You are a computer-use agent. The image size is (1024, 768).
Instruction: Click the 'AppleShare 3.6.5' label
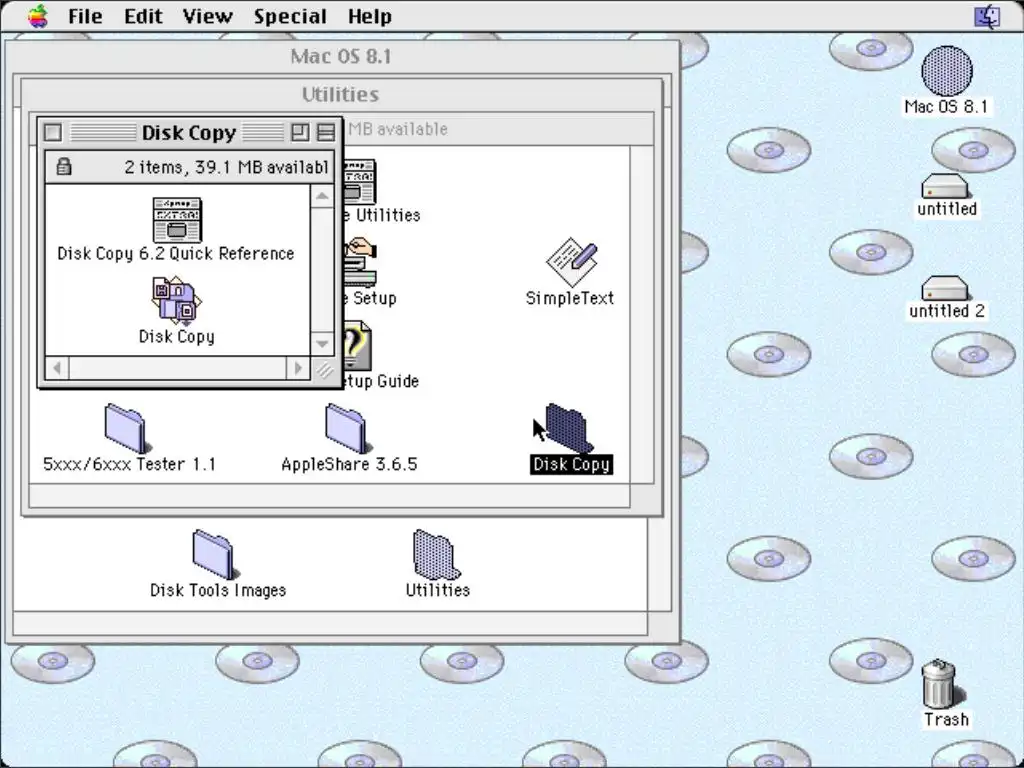tap(349, 464)
